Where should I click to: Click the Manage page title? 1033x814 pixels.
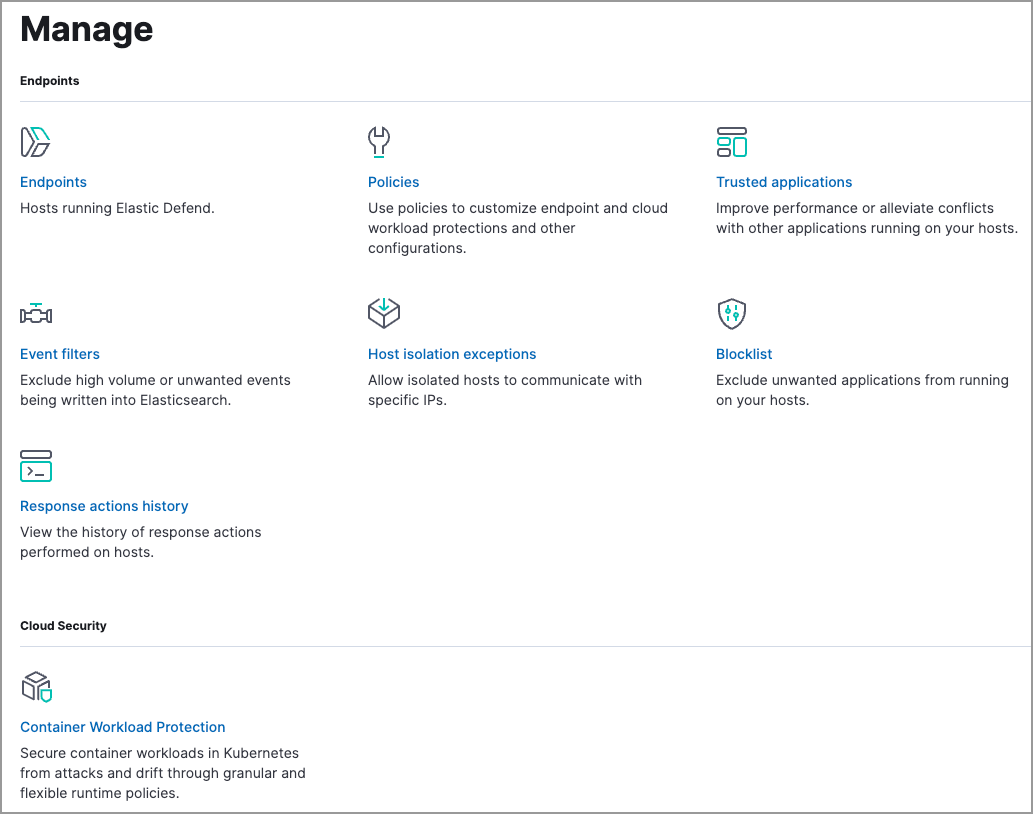click(x=86, y=30)
